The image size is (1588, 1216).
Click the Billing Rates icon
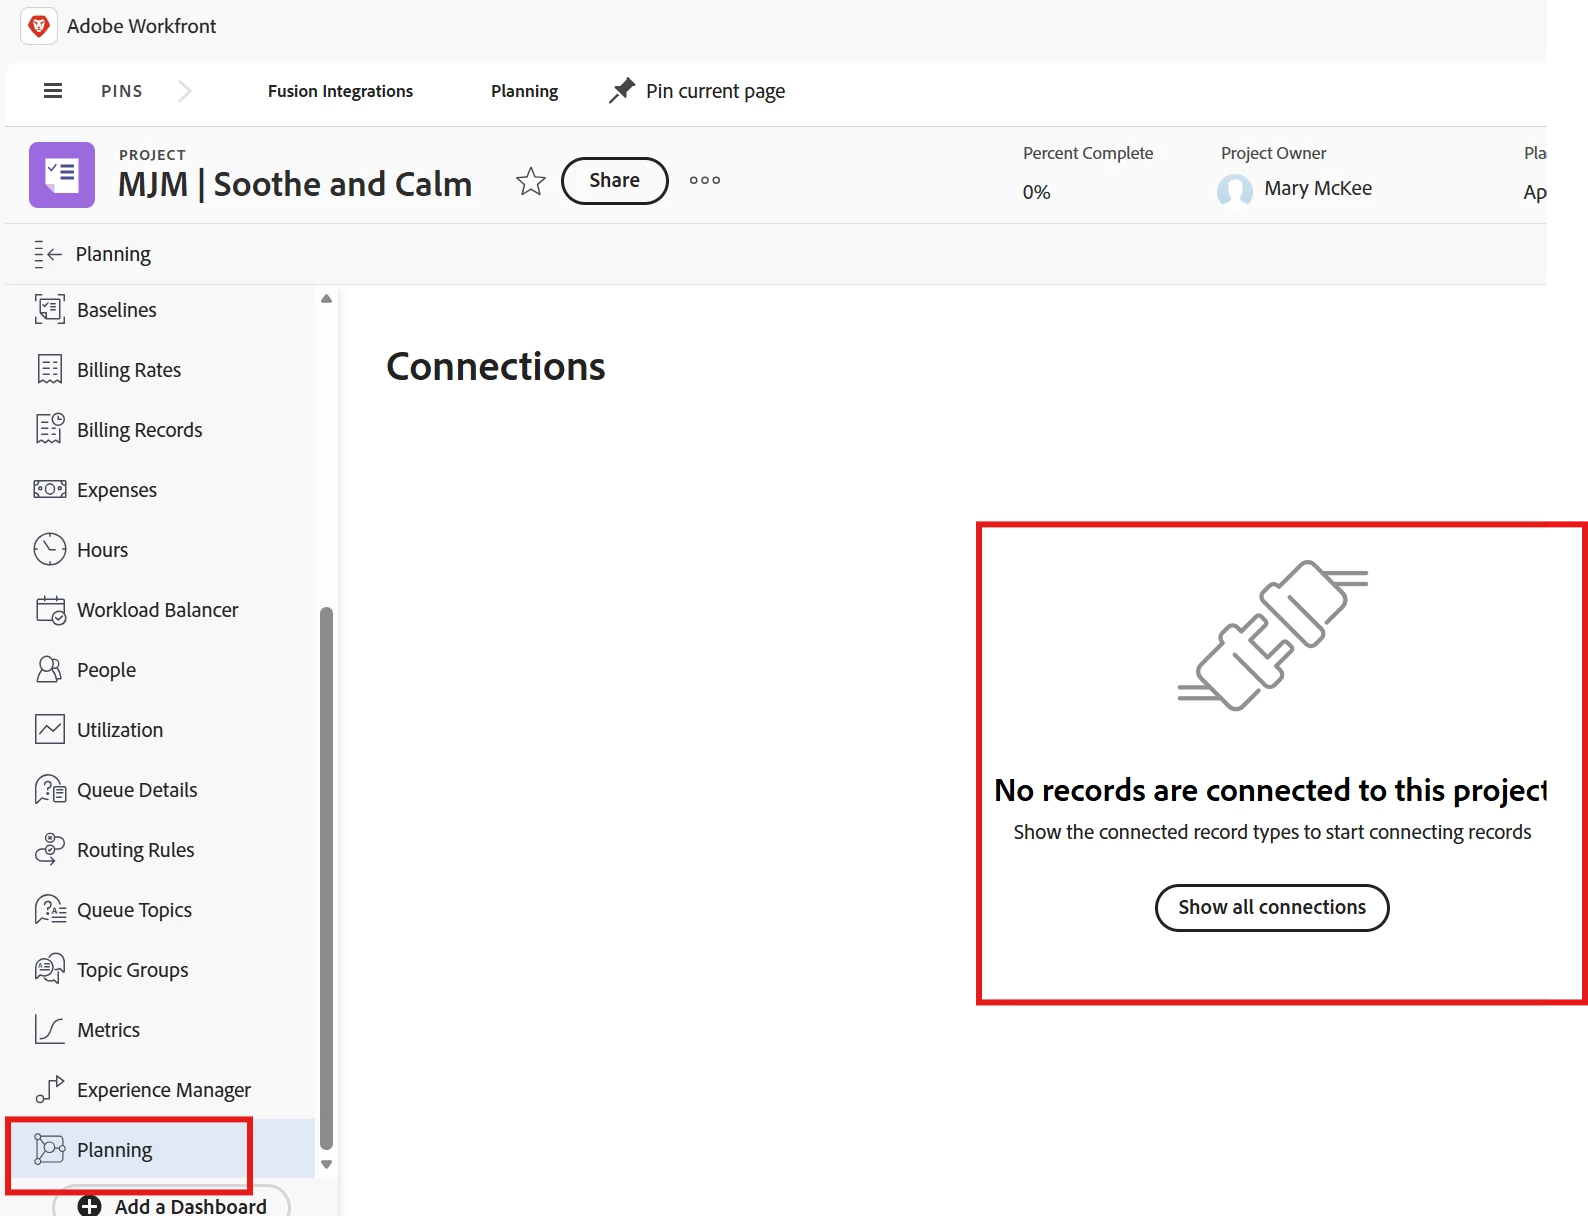[50, 369]
